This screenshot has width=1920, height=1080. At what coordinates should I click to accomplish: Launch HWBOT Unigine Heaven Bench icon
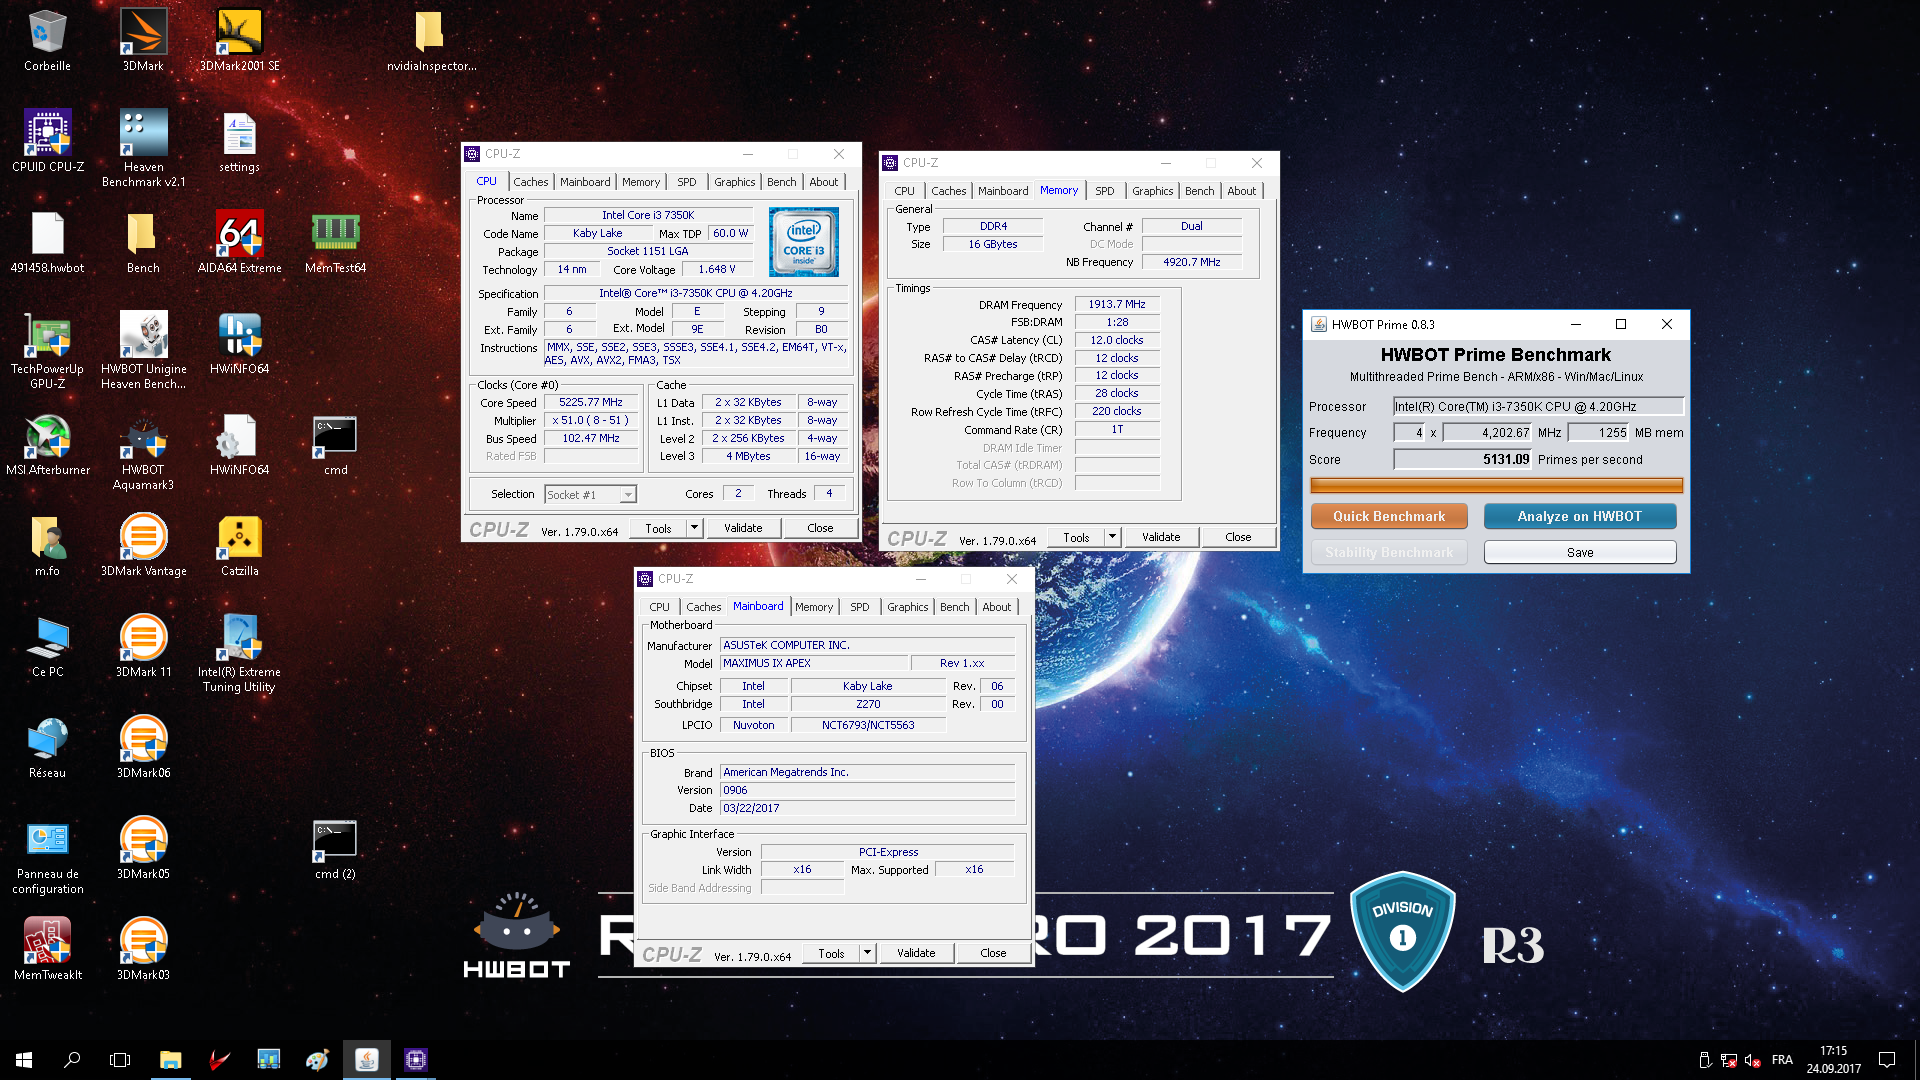click(143, 350)
